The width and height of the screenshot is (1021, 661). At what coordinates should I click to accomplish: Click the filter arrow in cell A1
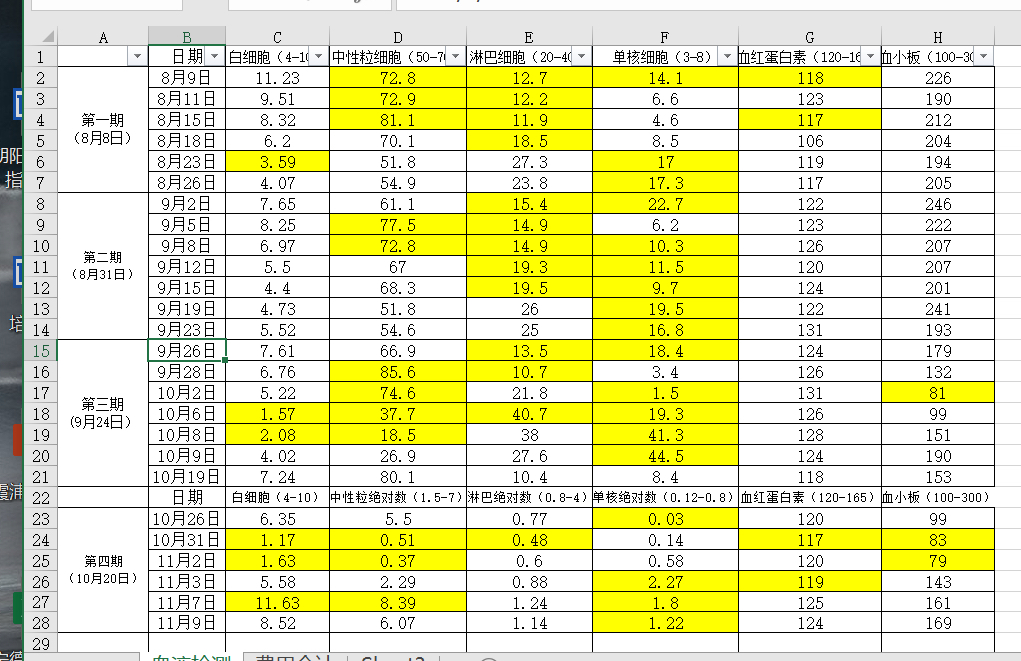click(137, 57)
